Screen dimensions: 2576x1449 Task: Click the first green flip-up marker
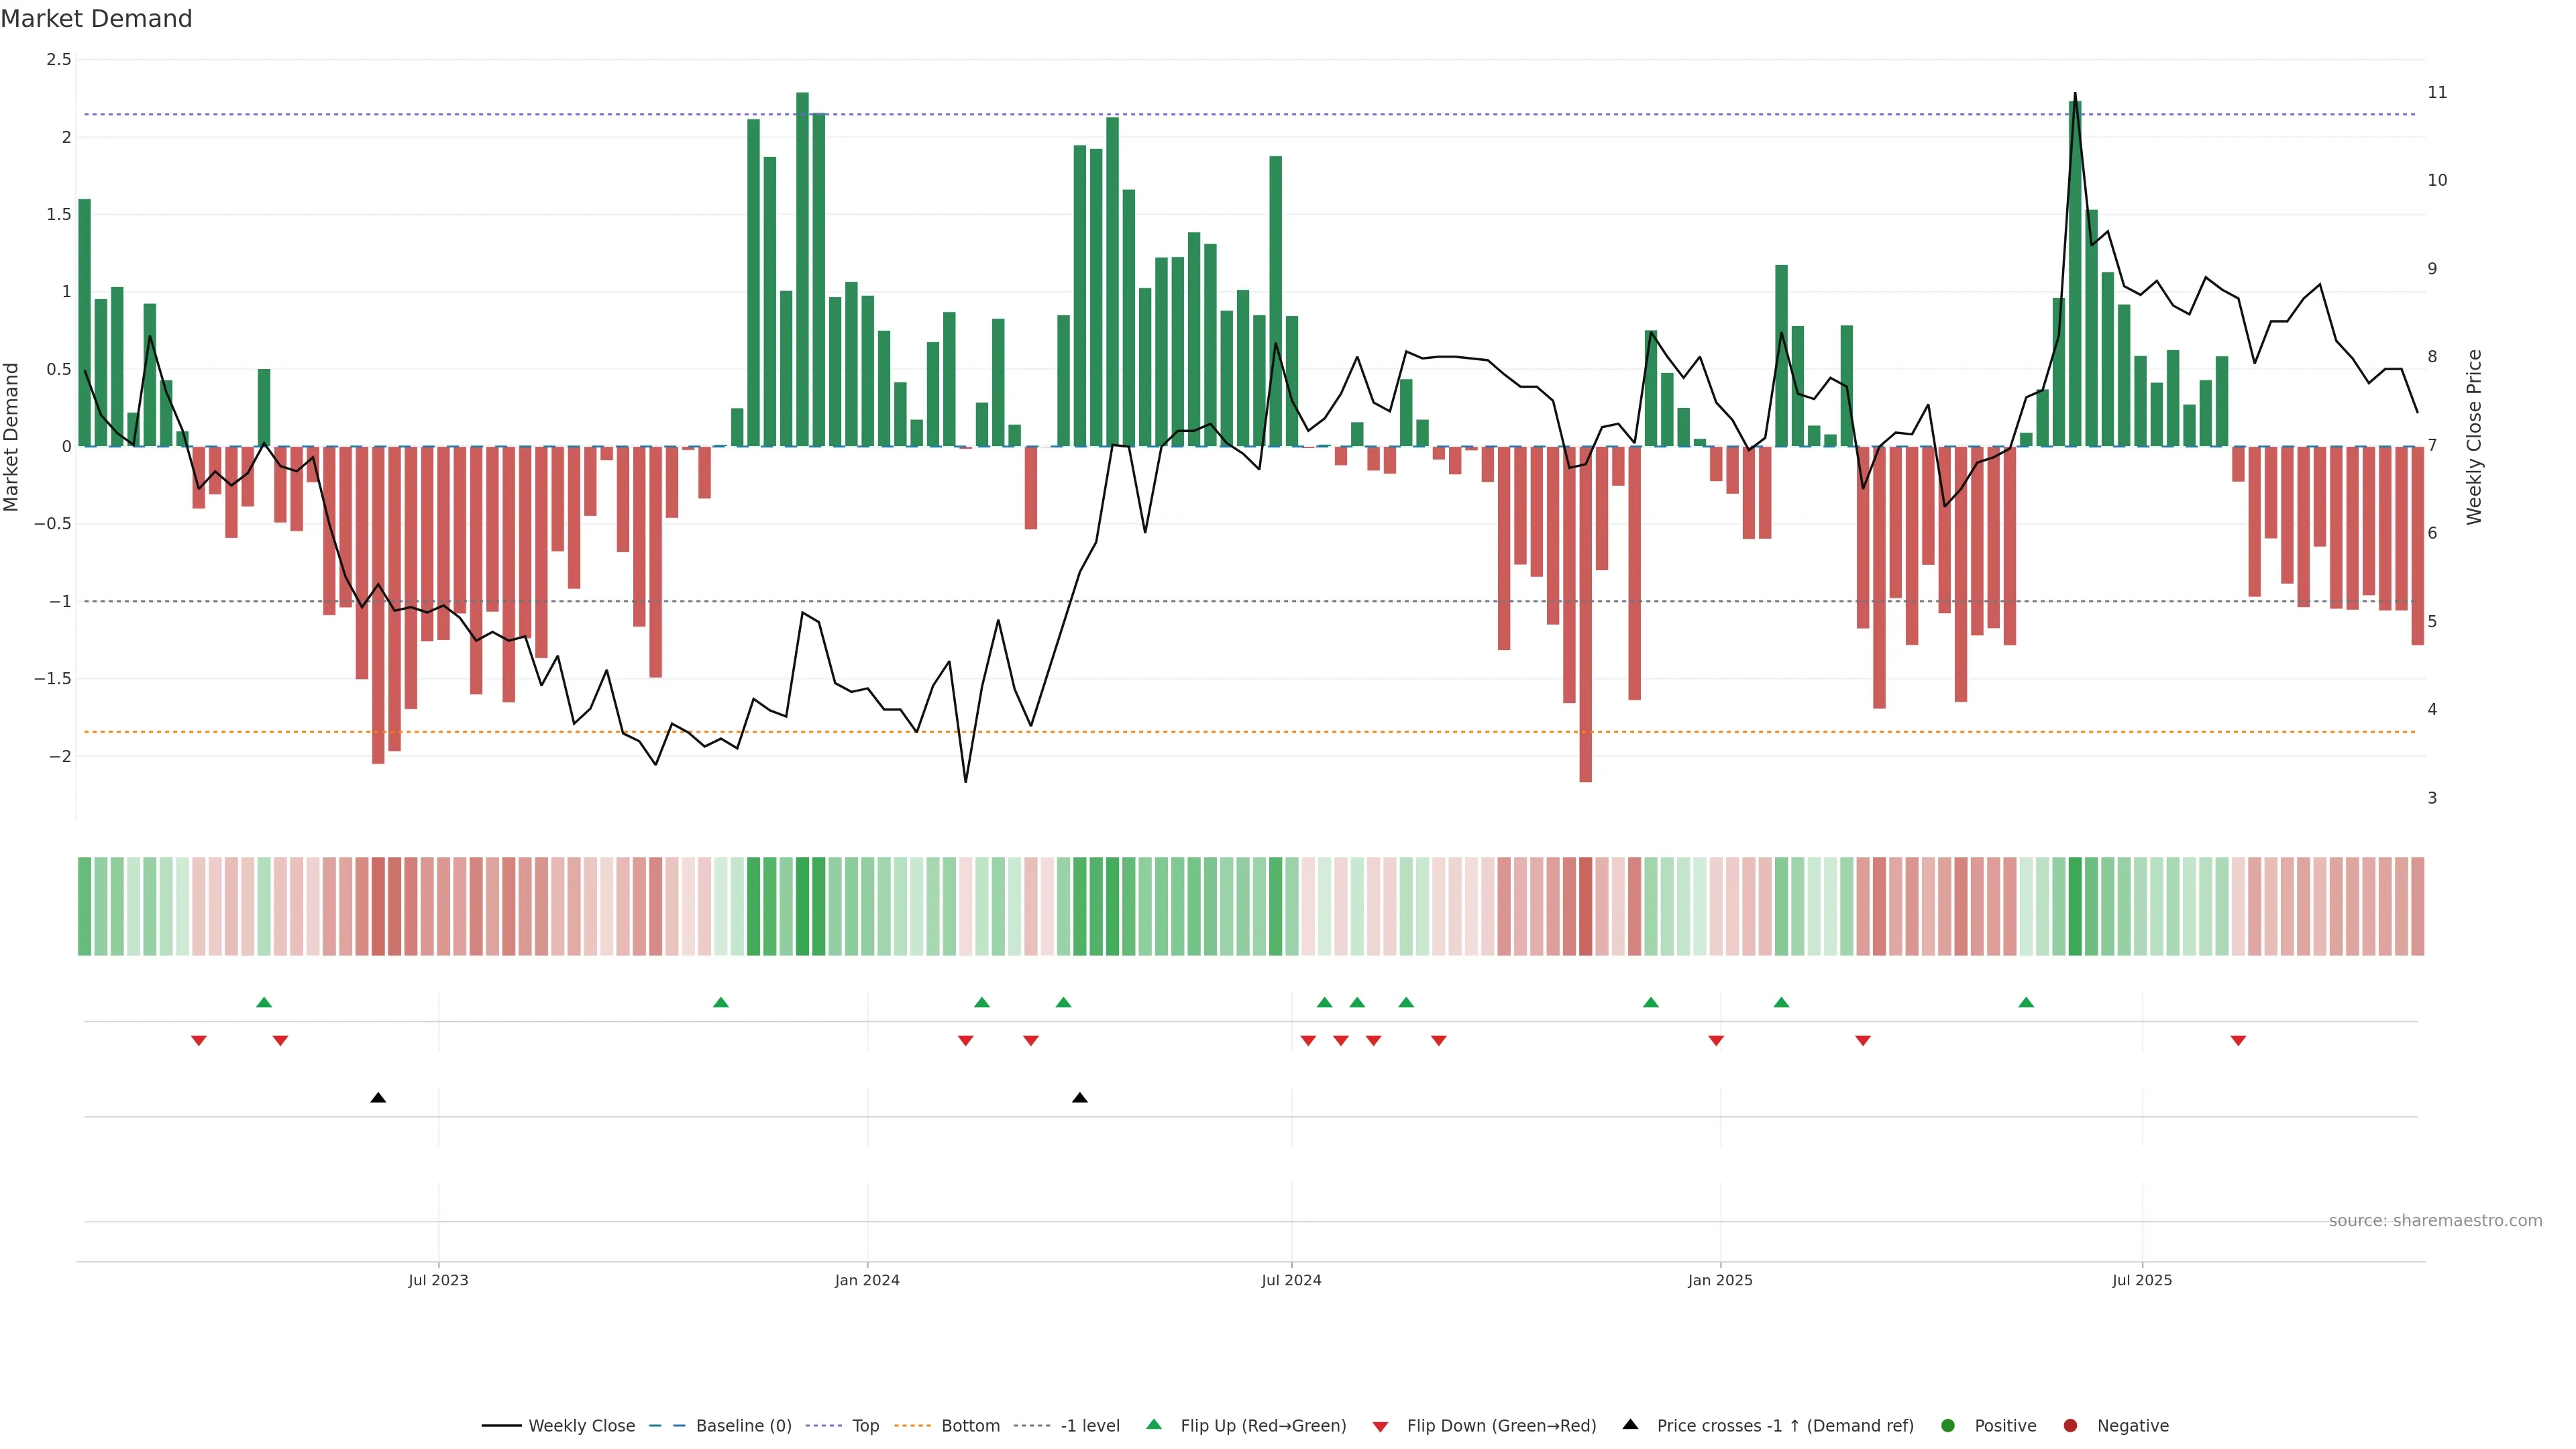pyautogui.click(x=264, y=1003)
